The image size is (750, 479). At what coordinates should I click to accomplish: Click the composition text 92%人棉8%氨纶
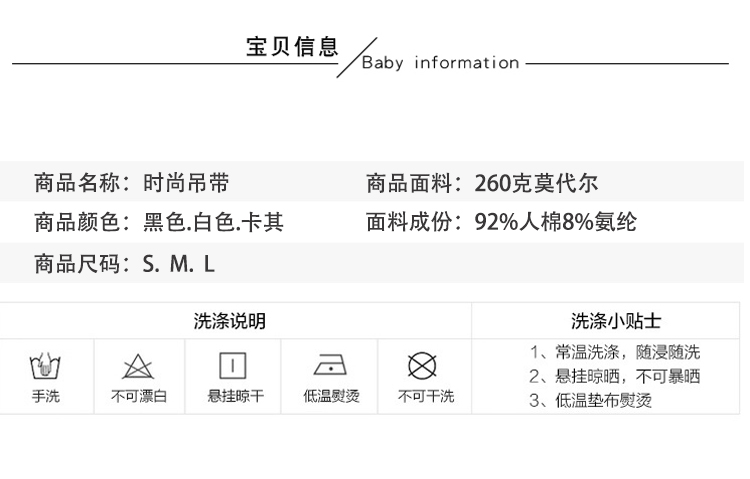555,222
